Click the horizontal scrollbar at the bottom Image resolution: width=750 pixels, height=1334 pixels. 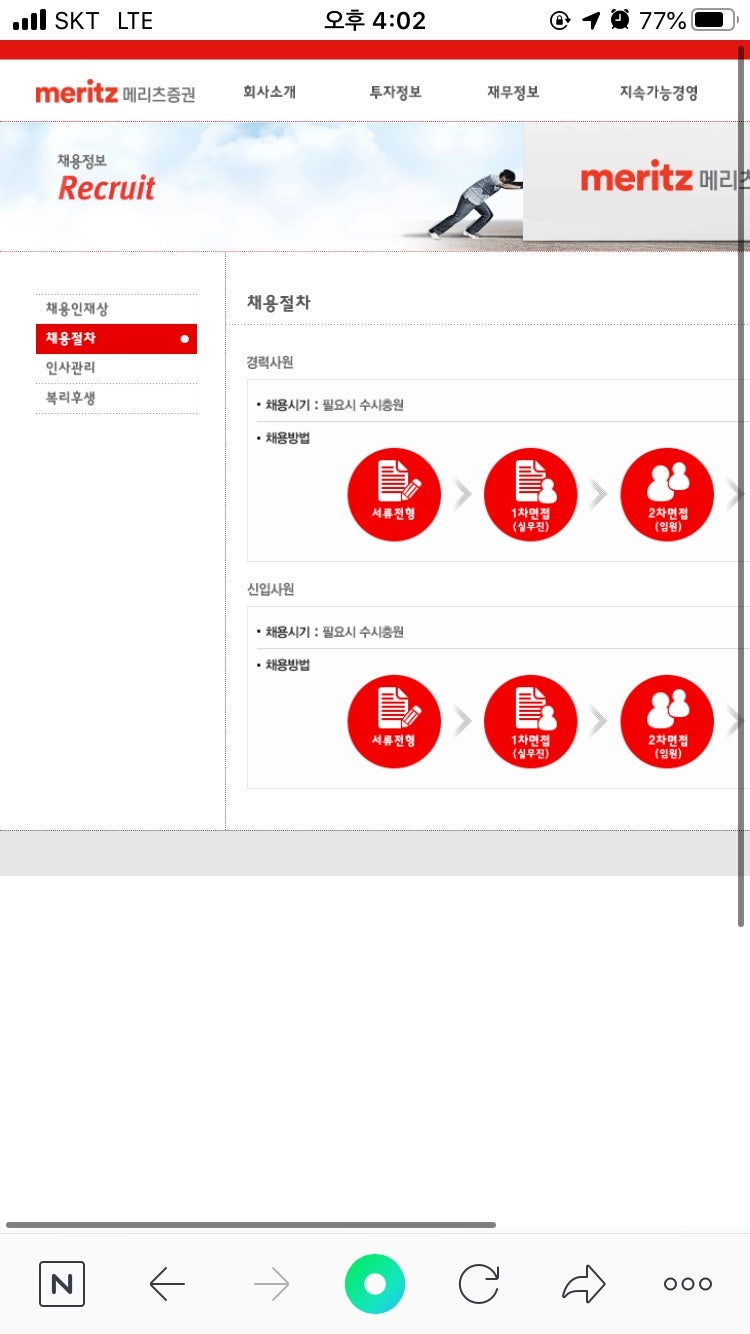pos(250,1224)
